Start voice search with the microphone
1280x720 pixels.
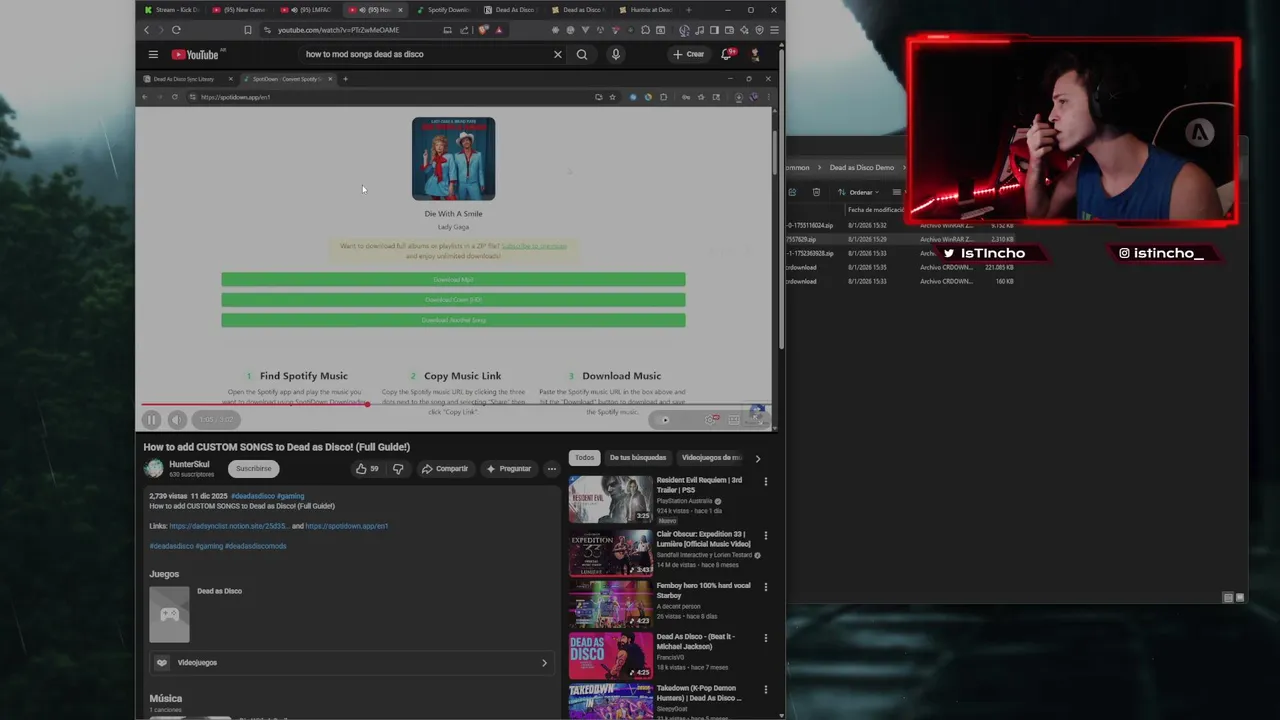pos(616,54)
